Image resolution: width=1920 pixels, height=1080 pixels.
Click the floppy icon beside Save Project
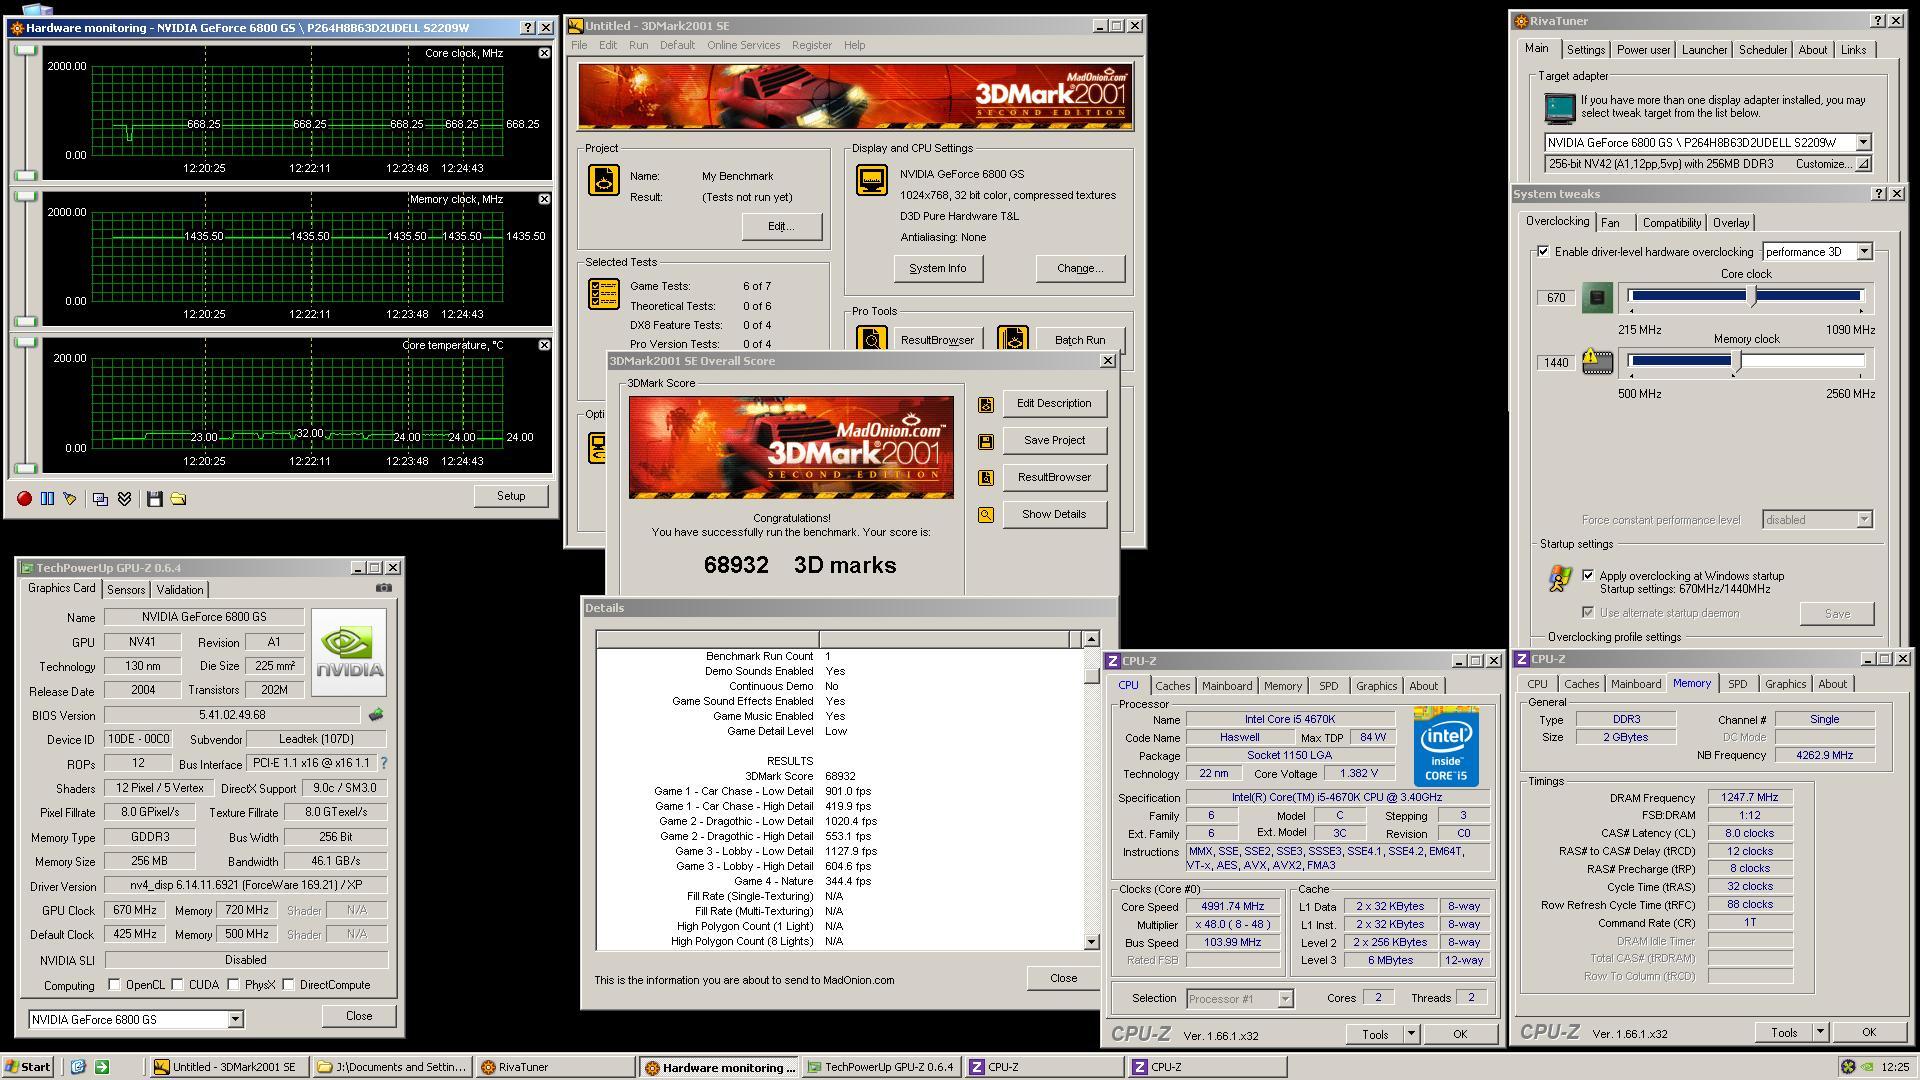[x=986, y=441]
